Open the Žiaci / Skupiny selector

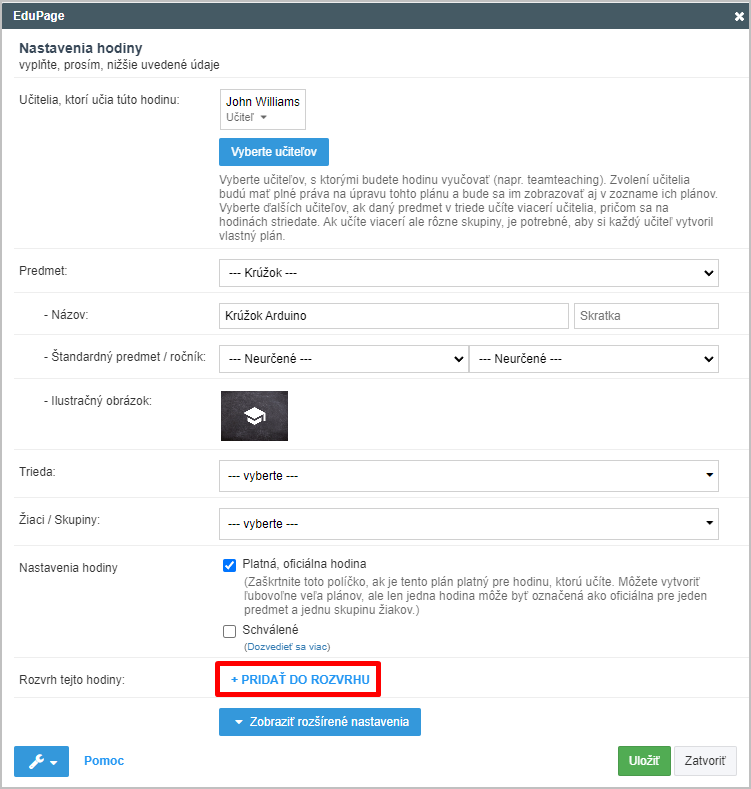pyautogui.click(x=469, y=524)
